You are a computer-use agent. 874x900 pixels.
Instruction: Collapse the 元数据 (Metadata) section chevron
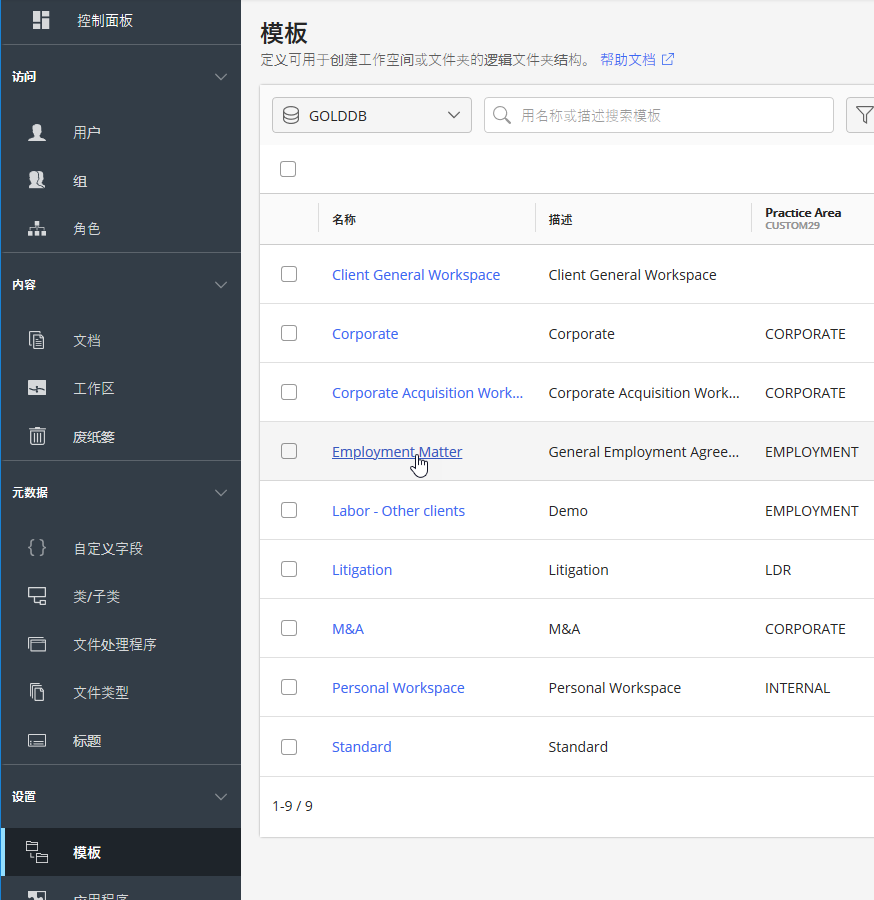click(221, 493)
